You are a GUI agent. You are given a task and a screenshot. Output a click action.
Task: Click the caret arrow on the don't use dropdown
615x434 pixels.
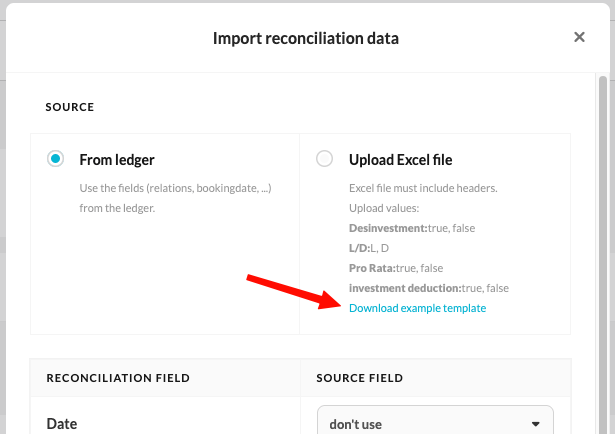(536, 424)
